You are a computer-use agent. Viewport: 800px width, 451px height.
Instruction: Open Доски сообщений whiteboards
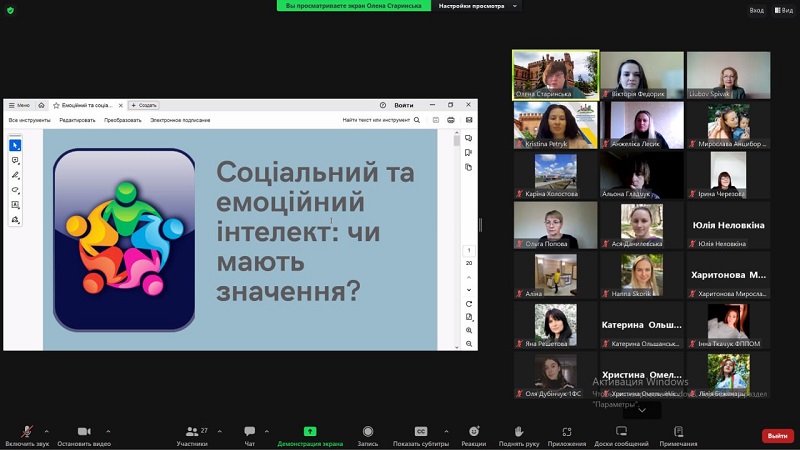(621, 433)
